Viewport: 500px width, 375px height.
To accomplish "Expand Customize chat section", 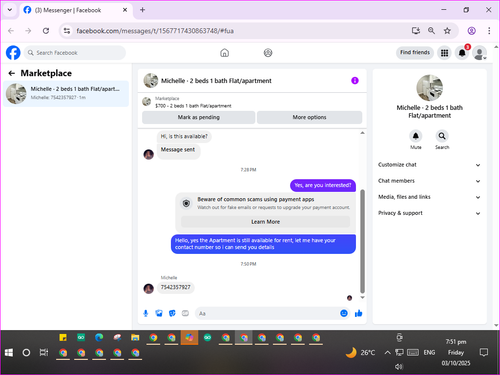I will (x=429, y=165).
